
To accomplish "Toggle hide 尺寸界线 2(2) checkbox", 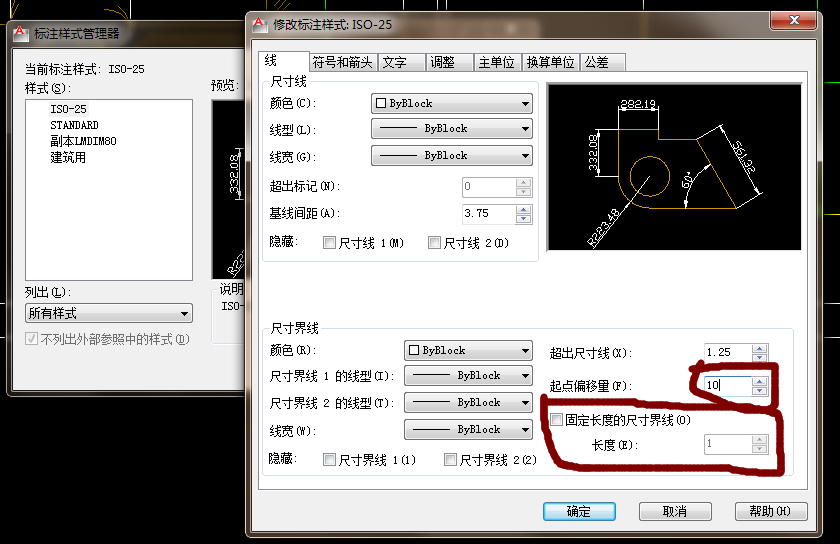I will click(450, 460).
